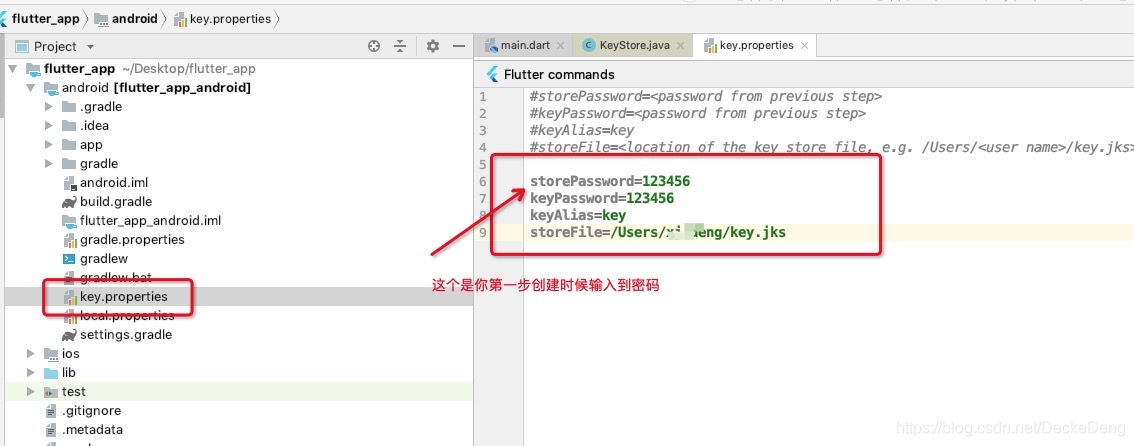The image size is (1134, 446).
Task: Click the .idea folder icon
Action: [69, 126]
